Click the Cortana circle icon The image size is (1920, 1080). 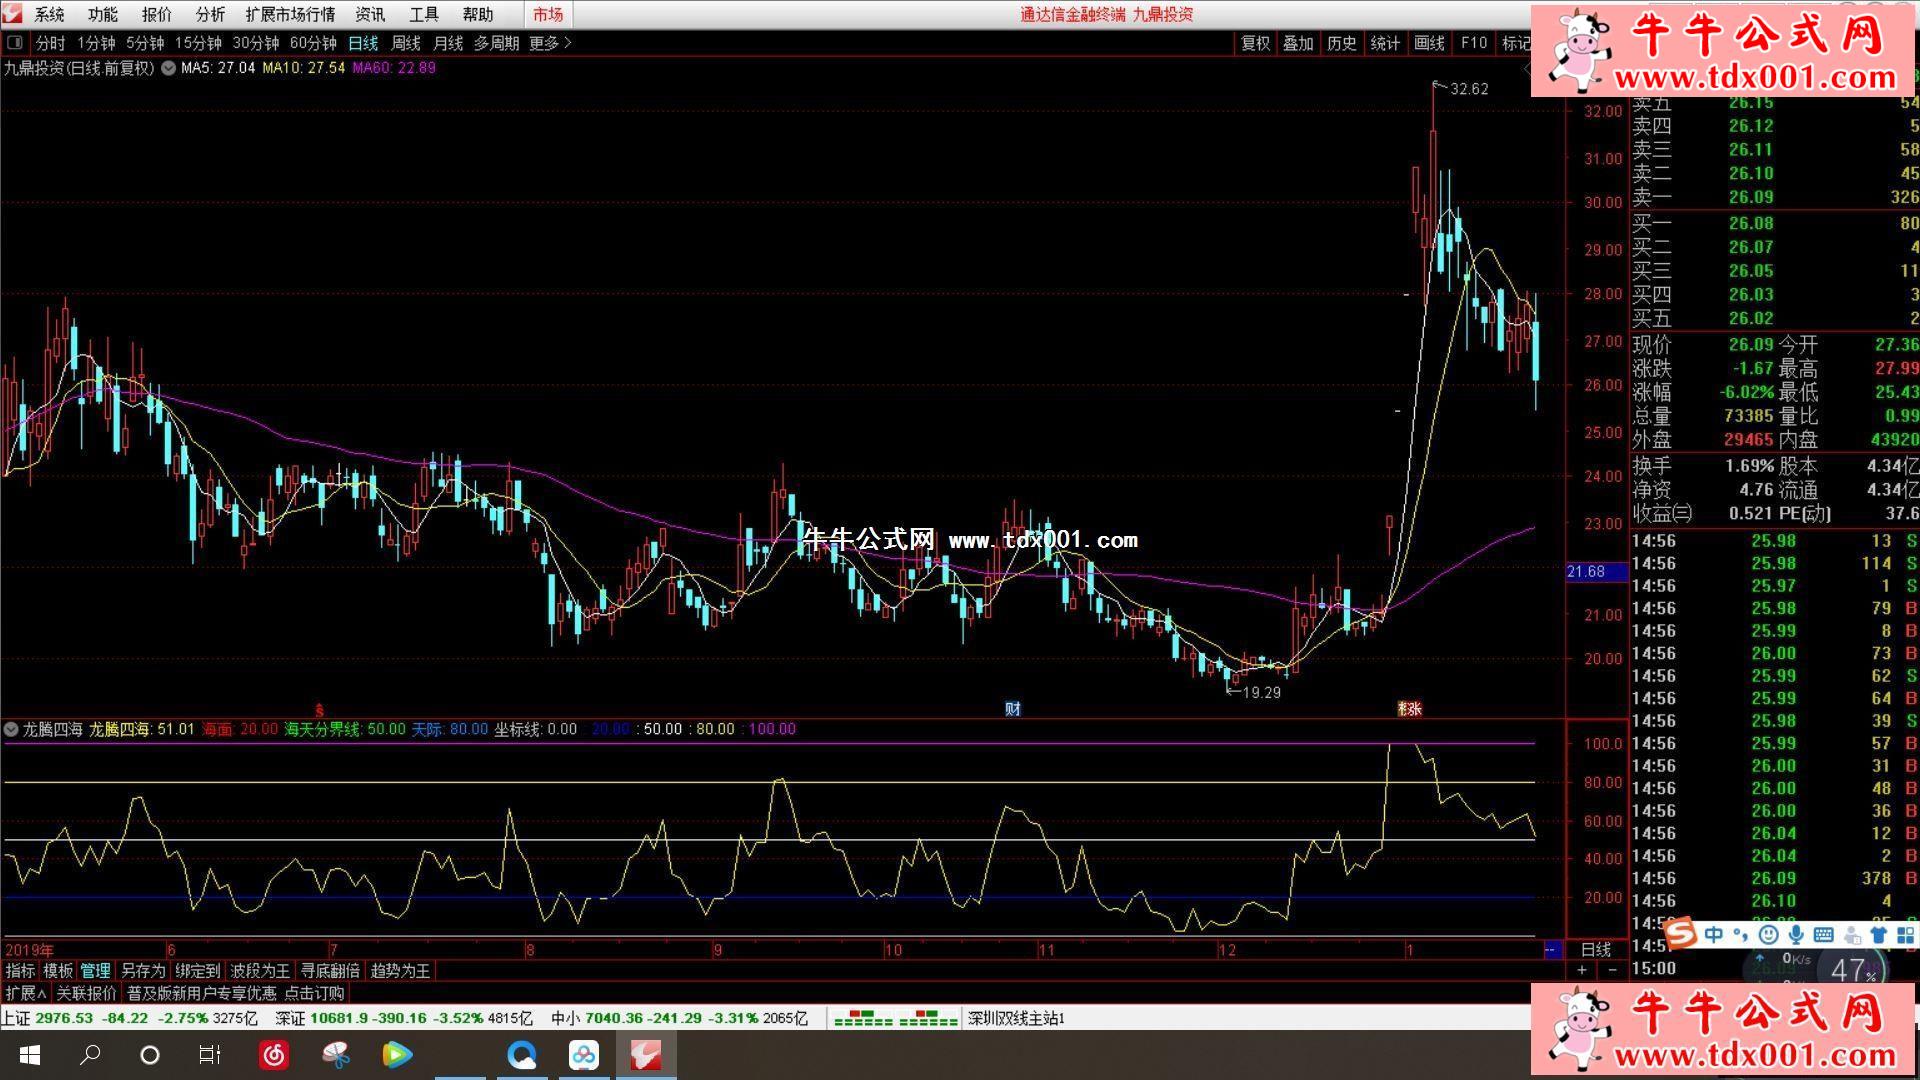tap(150, 1055)
